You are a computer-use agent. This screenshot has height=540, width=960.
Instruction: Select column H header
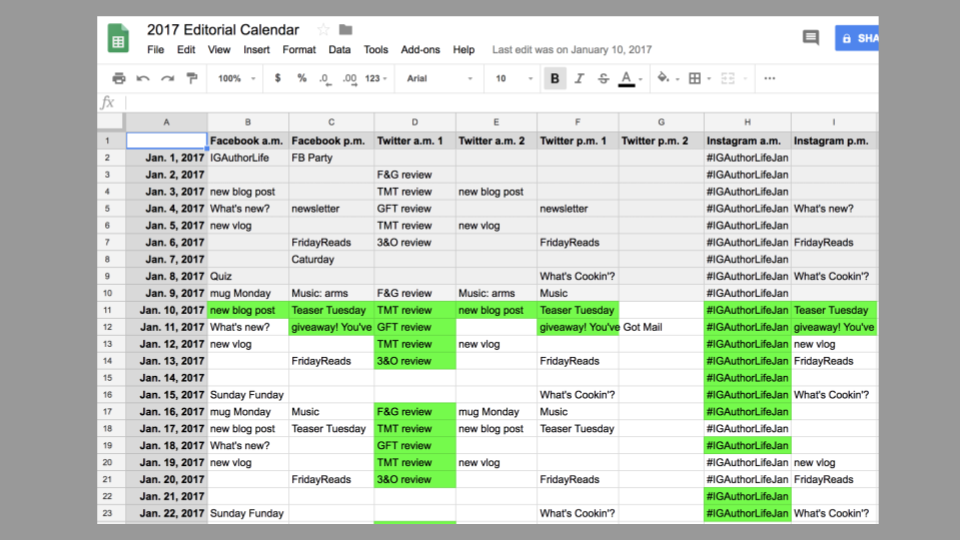pos(747,122)
